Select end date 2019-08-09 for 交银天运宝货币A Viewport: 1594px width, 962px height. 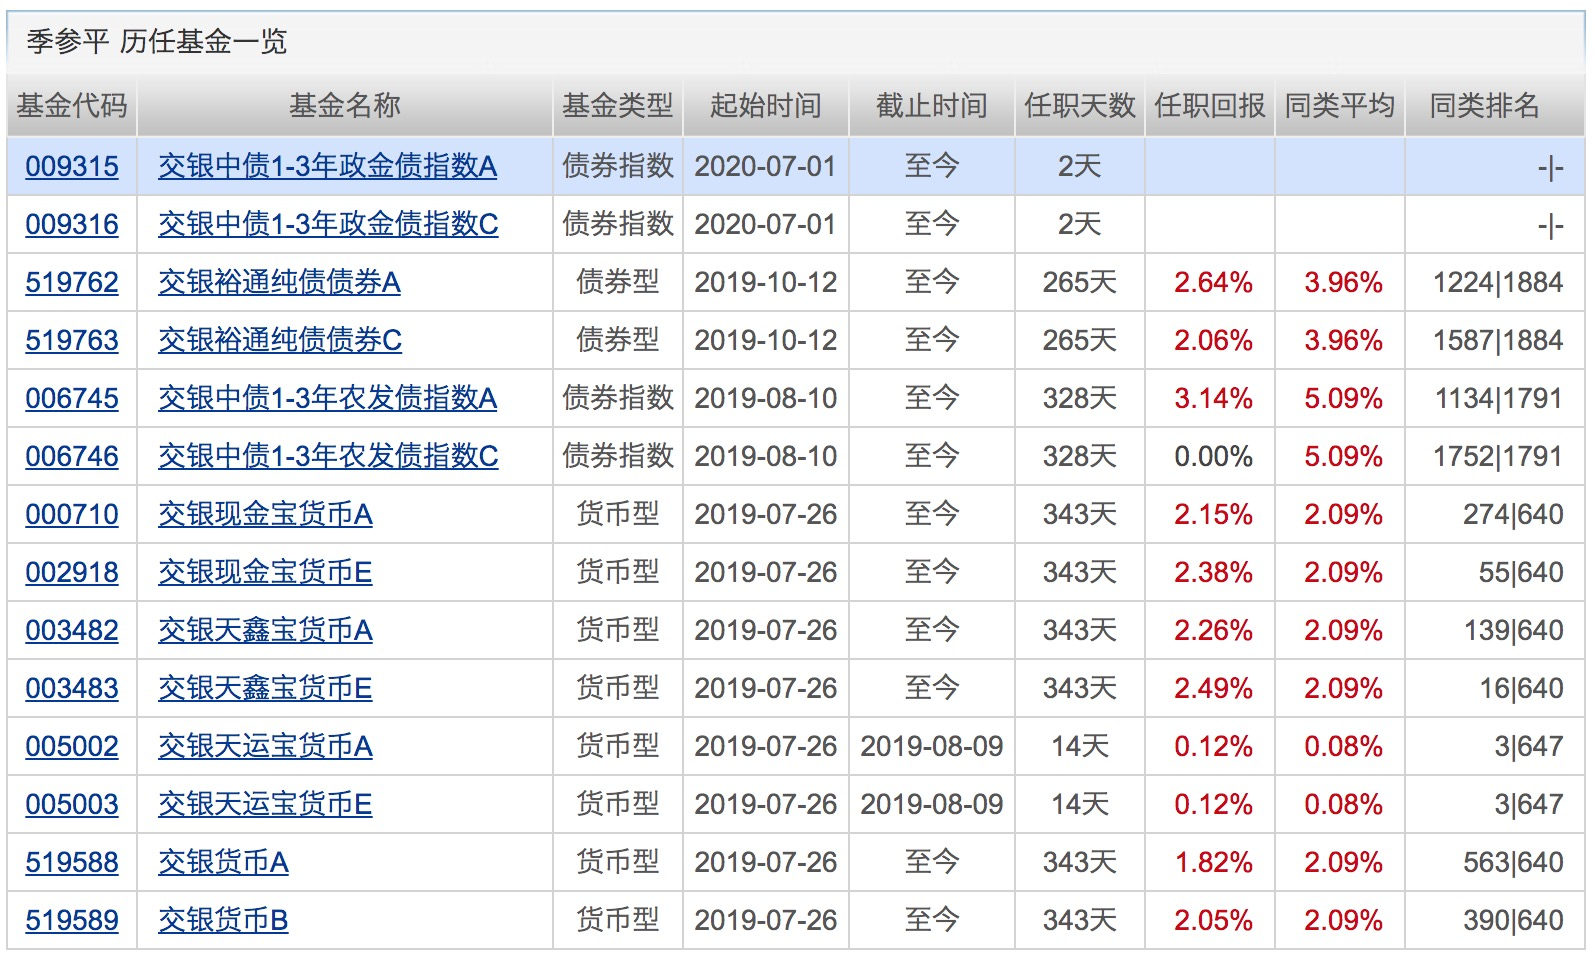[x=932, y=746]
